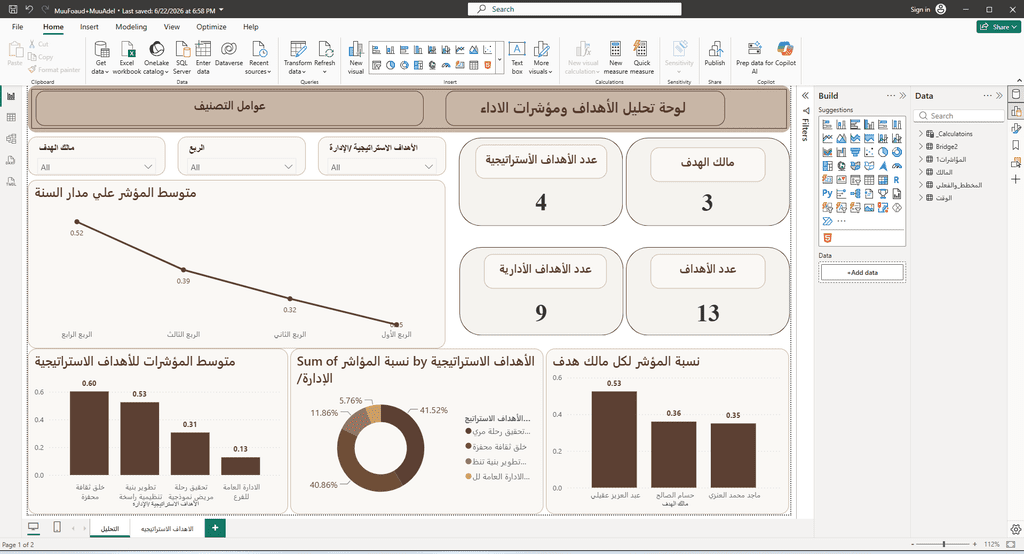This screenshot has height=554, width=1024.
Task: Connect to Dataverse
Action: (229, 54)
